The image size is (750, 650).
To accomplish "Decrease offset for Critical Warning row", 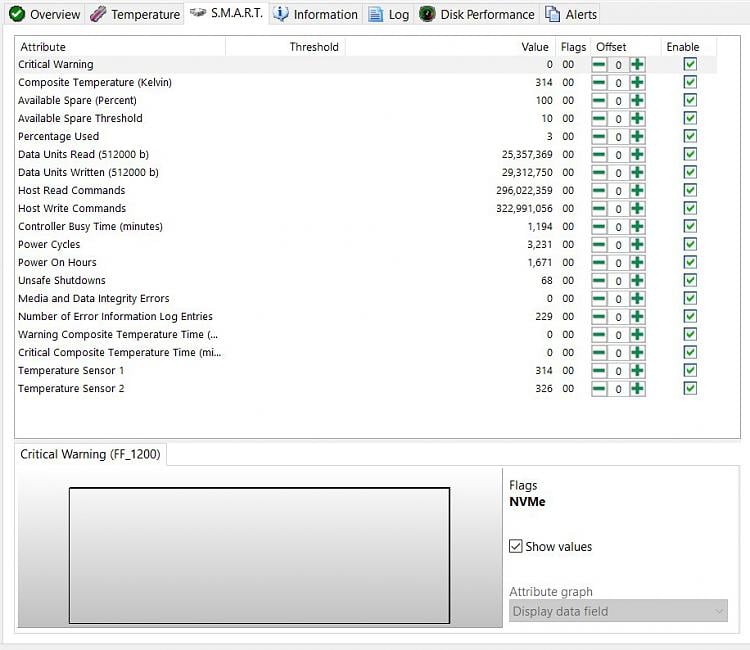I will 599,65.
